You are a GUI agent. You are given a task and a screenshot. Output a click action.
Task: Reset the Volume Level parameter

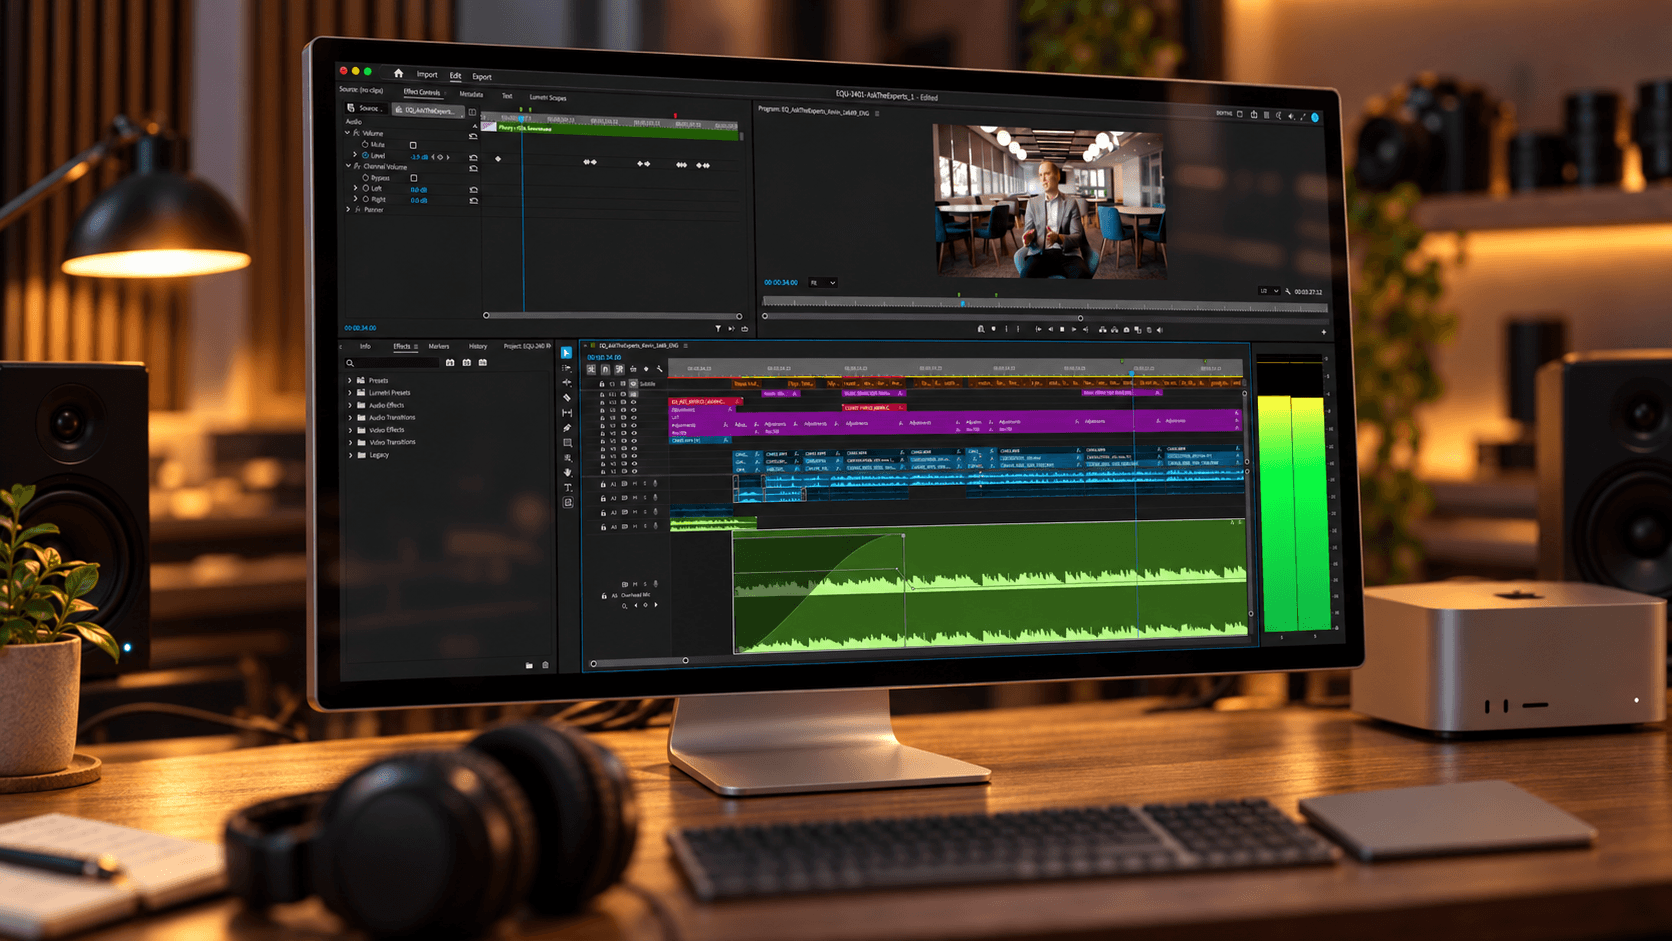473,158
